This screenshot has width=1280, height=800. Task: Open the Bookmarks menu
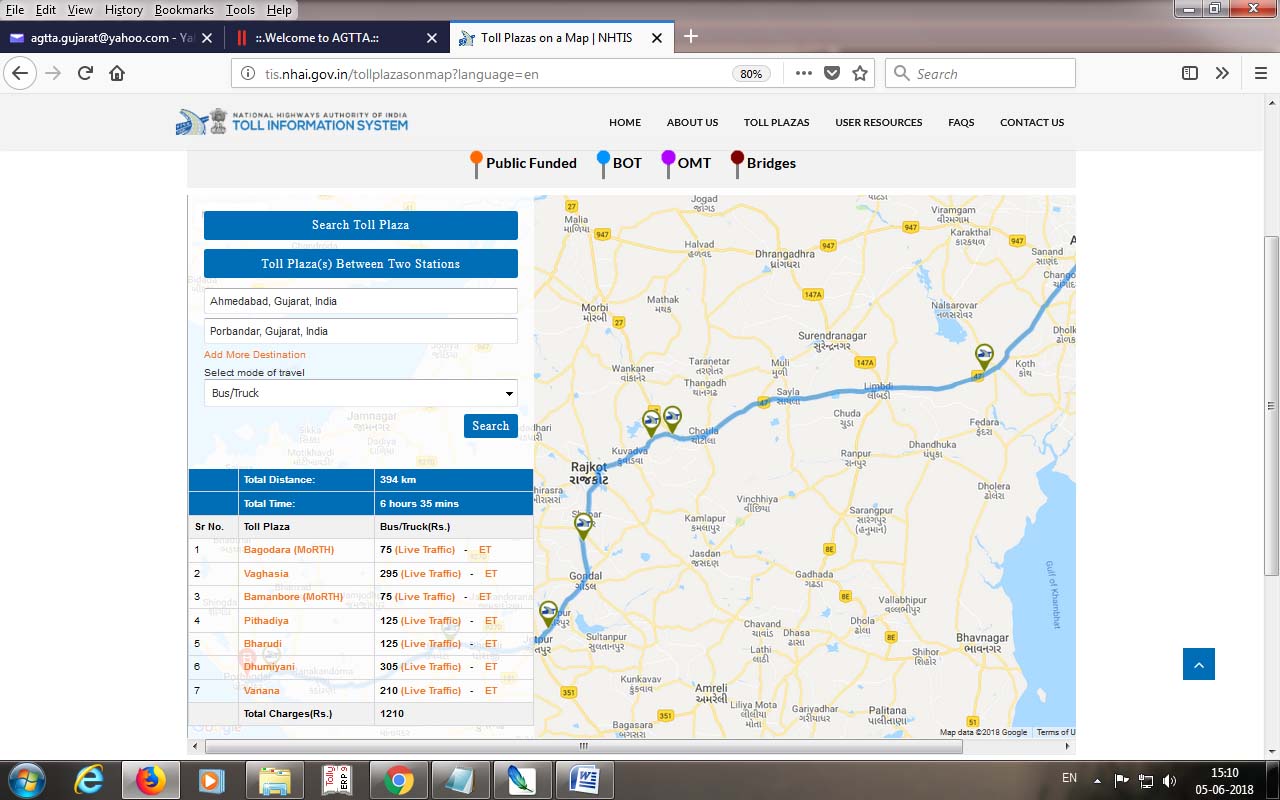pos(184,9)
